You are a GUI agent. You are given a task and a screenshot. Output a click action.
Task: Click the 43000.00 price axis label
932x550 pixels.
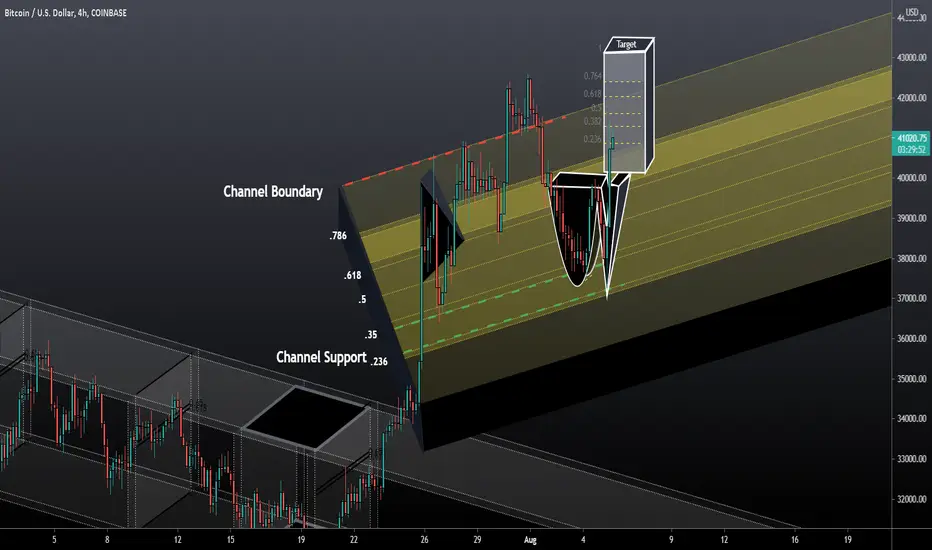tap(912, 58)
